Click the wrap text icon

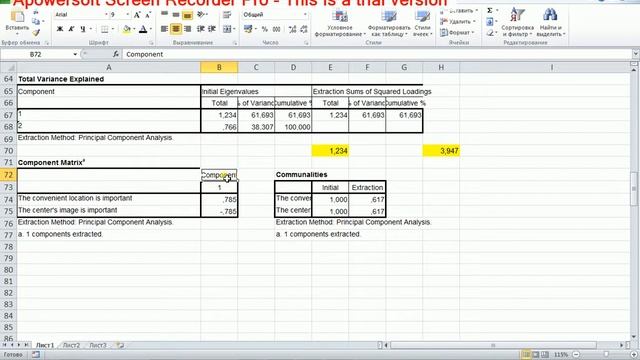pyautogui.click(x=227, y=15)
